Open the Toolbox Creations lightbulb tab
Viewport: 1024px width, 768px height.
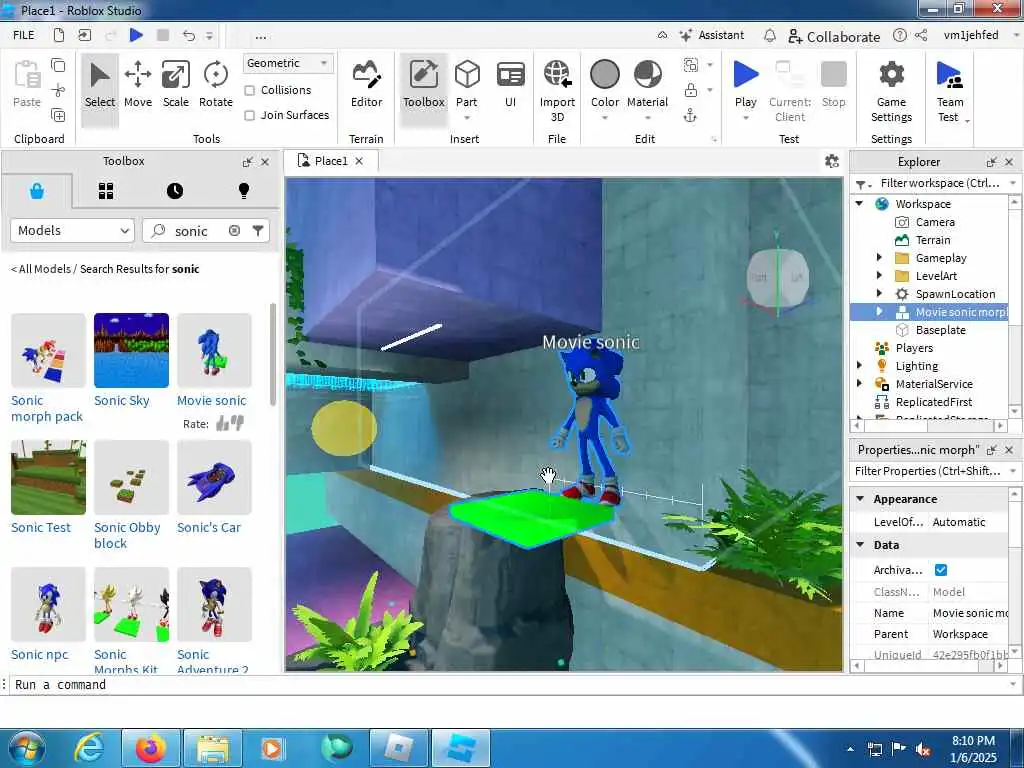[x=244, y=191]
